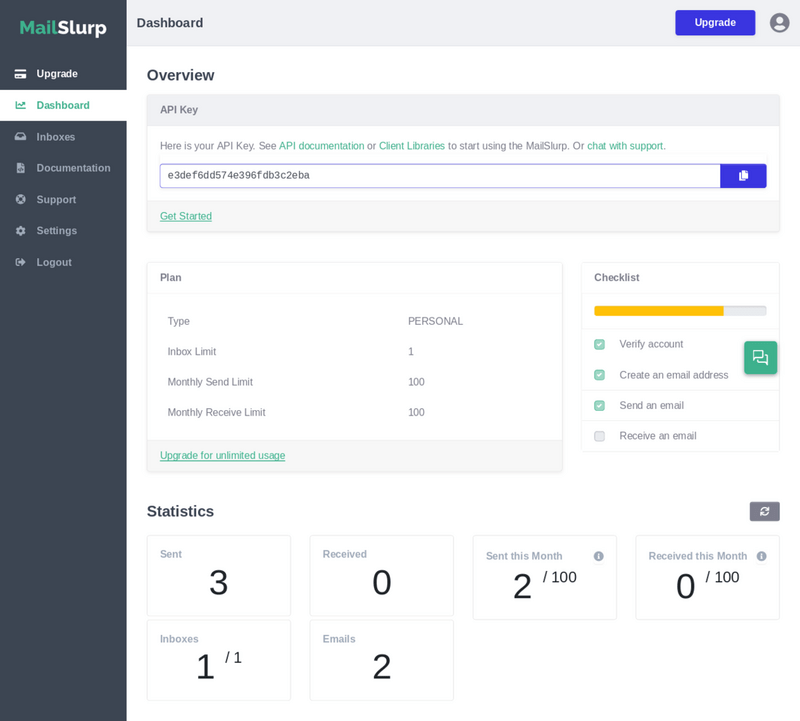This screenshot has width=800, height=721.
Task: Open Settings from the sidebar
Action: [x=63, y=231]
